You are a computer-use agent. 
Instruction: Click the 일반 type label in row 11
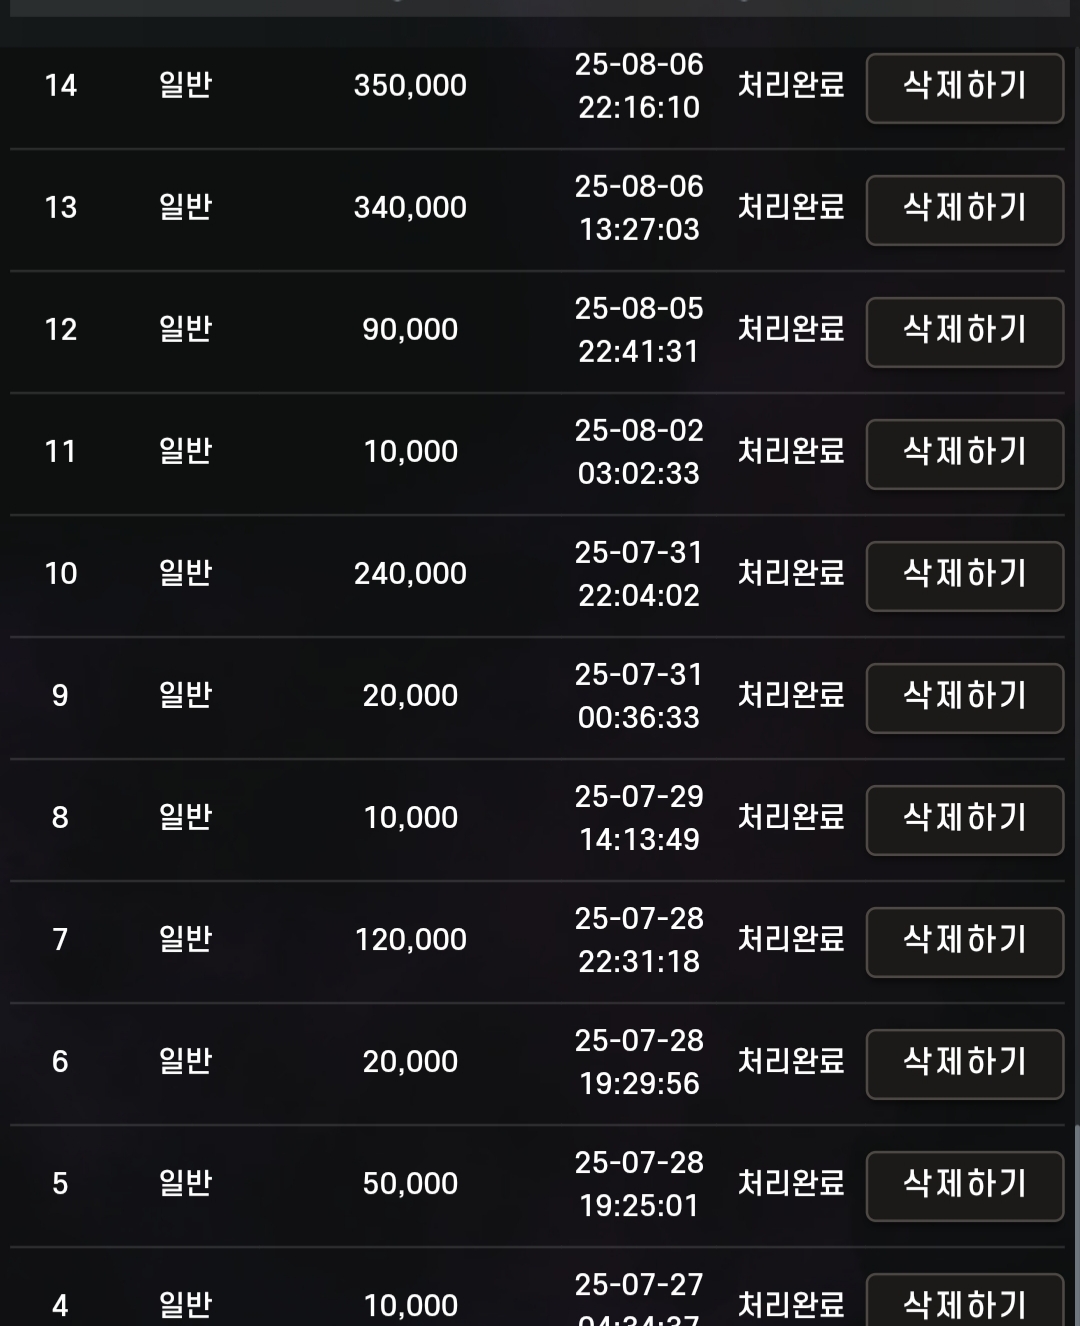[x=185, y=451]
